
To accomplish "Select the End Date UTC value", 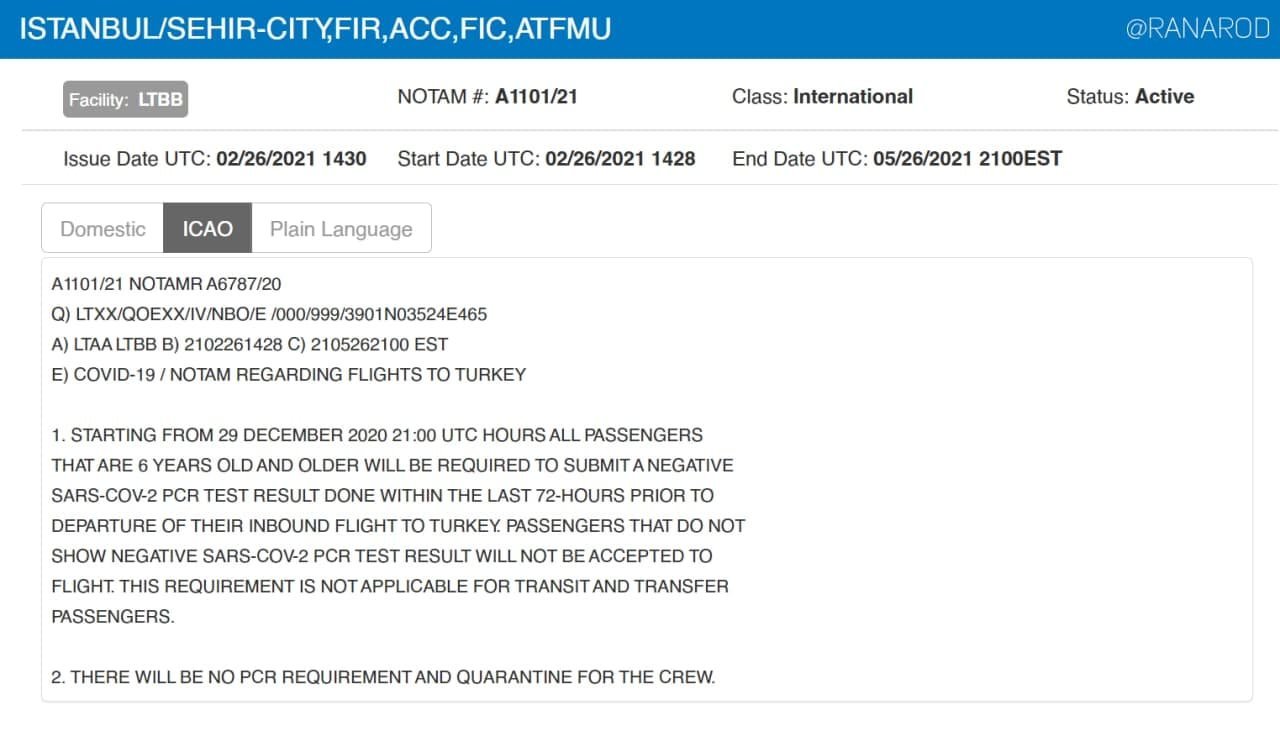I will [967, 158].
